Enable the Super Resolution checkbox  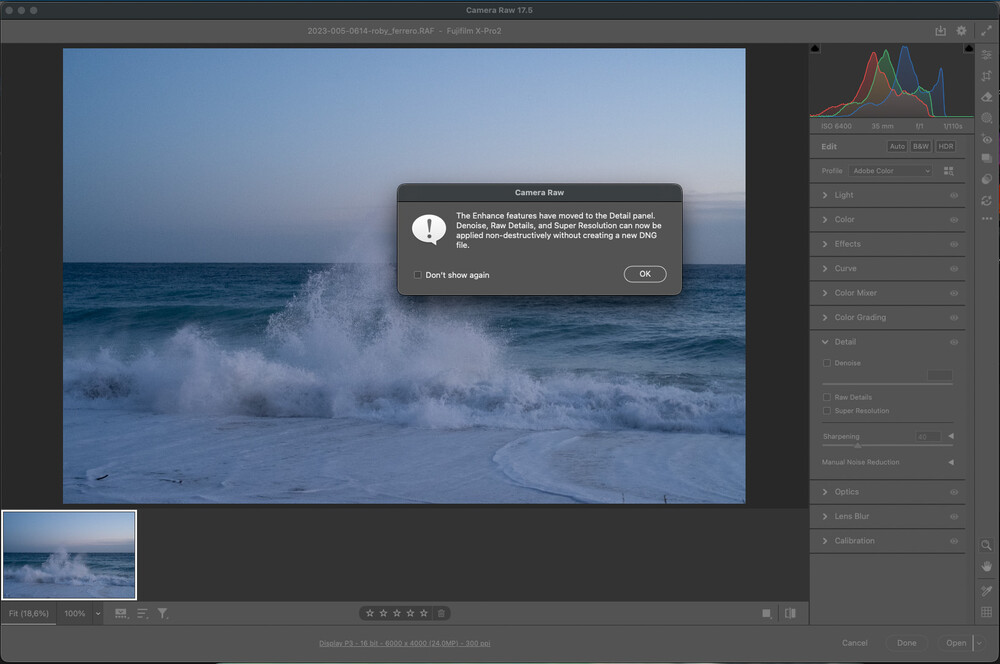pos(826,411)
